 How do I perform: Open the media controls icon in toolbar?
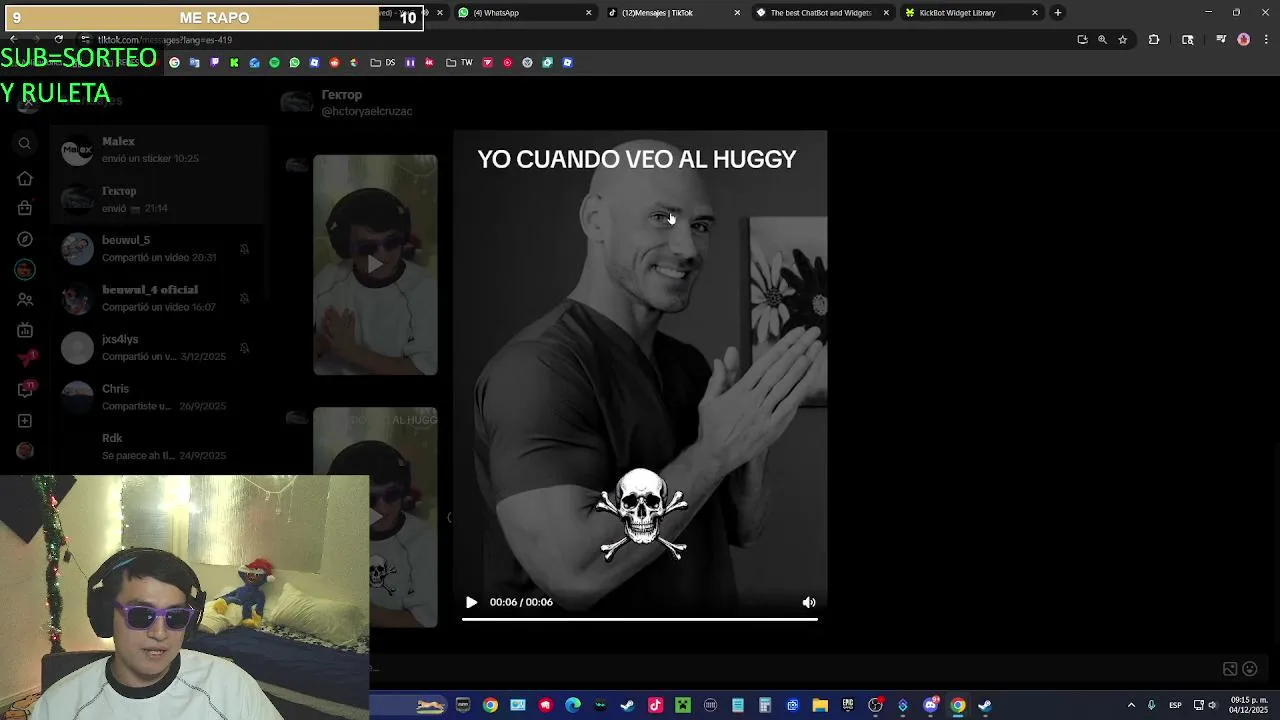[x=1221, y=40]
